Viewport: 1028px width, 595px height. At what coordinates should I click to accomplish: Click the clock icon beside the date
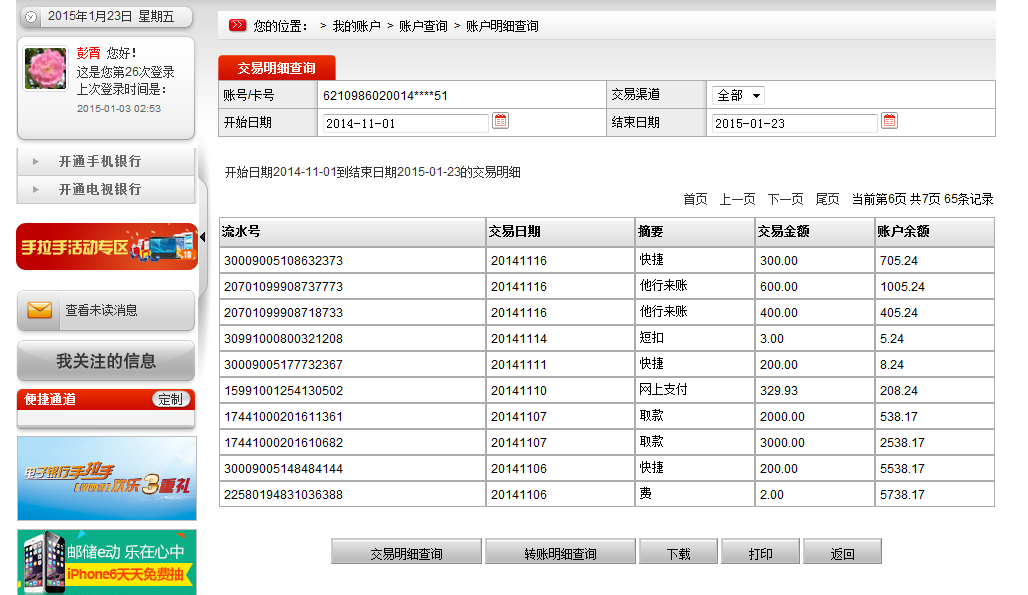coord(31,17)
